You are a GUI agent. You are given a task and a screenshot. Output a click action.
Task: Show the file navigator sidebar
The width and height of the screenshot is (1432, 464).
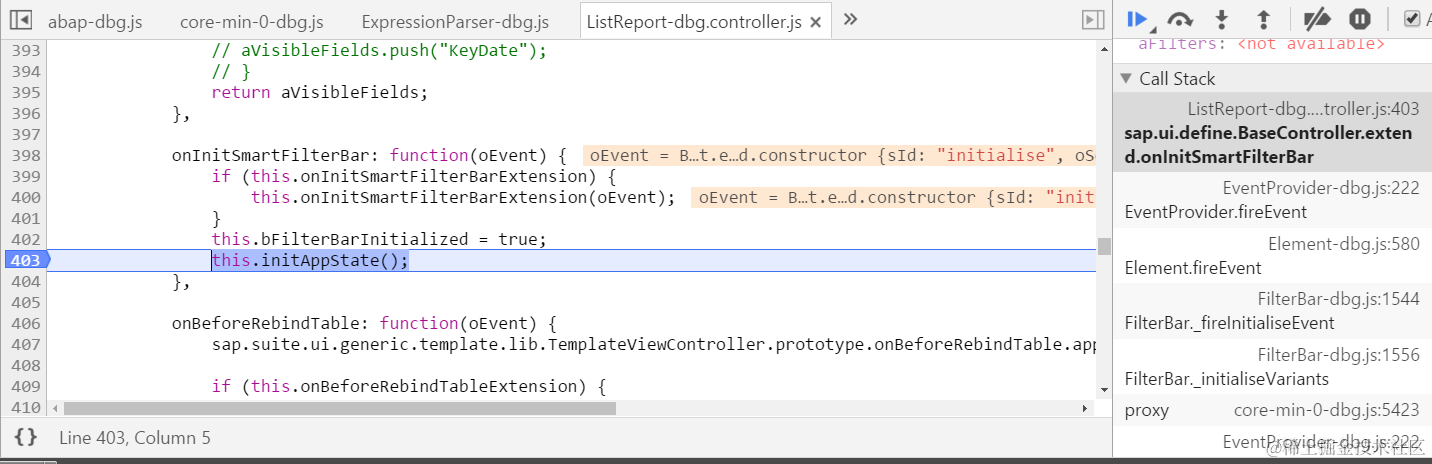(x=20, y=20)
